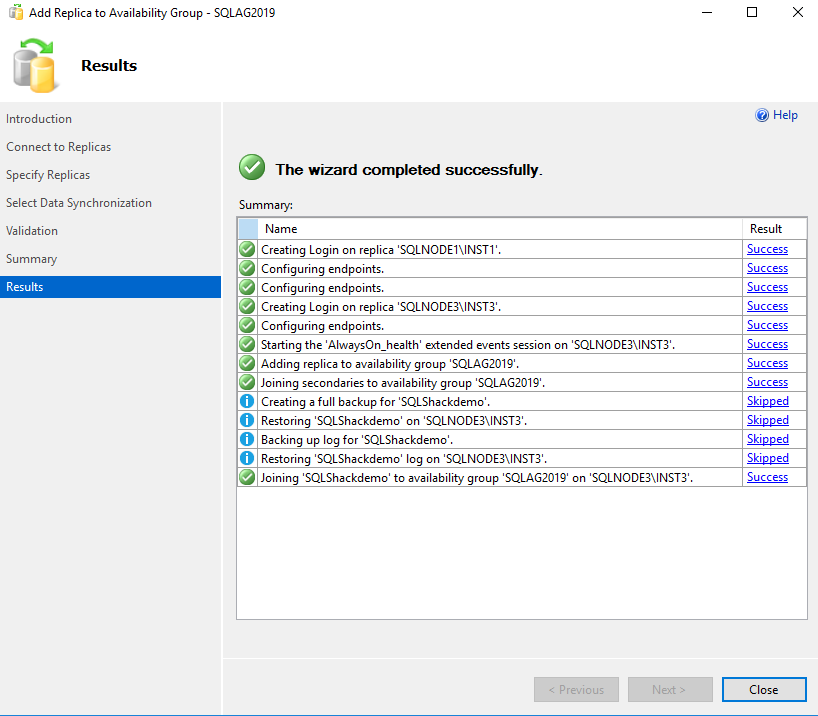Select the 'Joining SQLShackdemo to availability group' row
Image resolution: width=818 pixels, height=716 pixels.
pyautogui.click(x=477, y=477)
